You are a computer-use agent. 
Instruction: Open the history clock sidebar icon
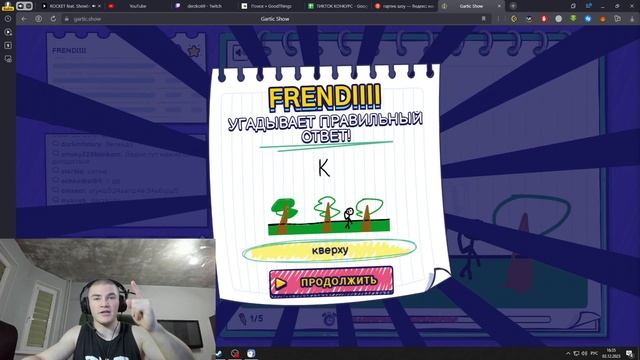8,19
